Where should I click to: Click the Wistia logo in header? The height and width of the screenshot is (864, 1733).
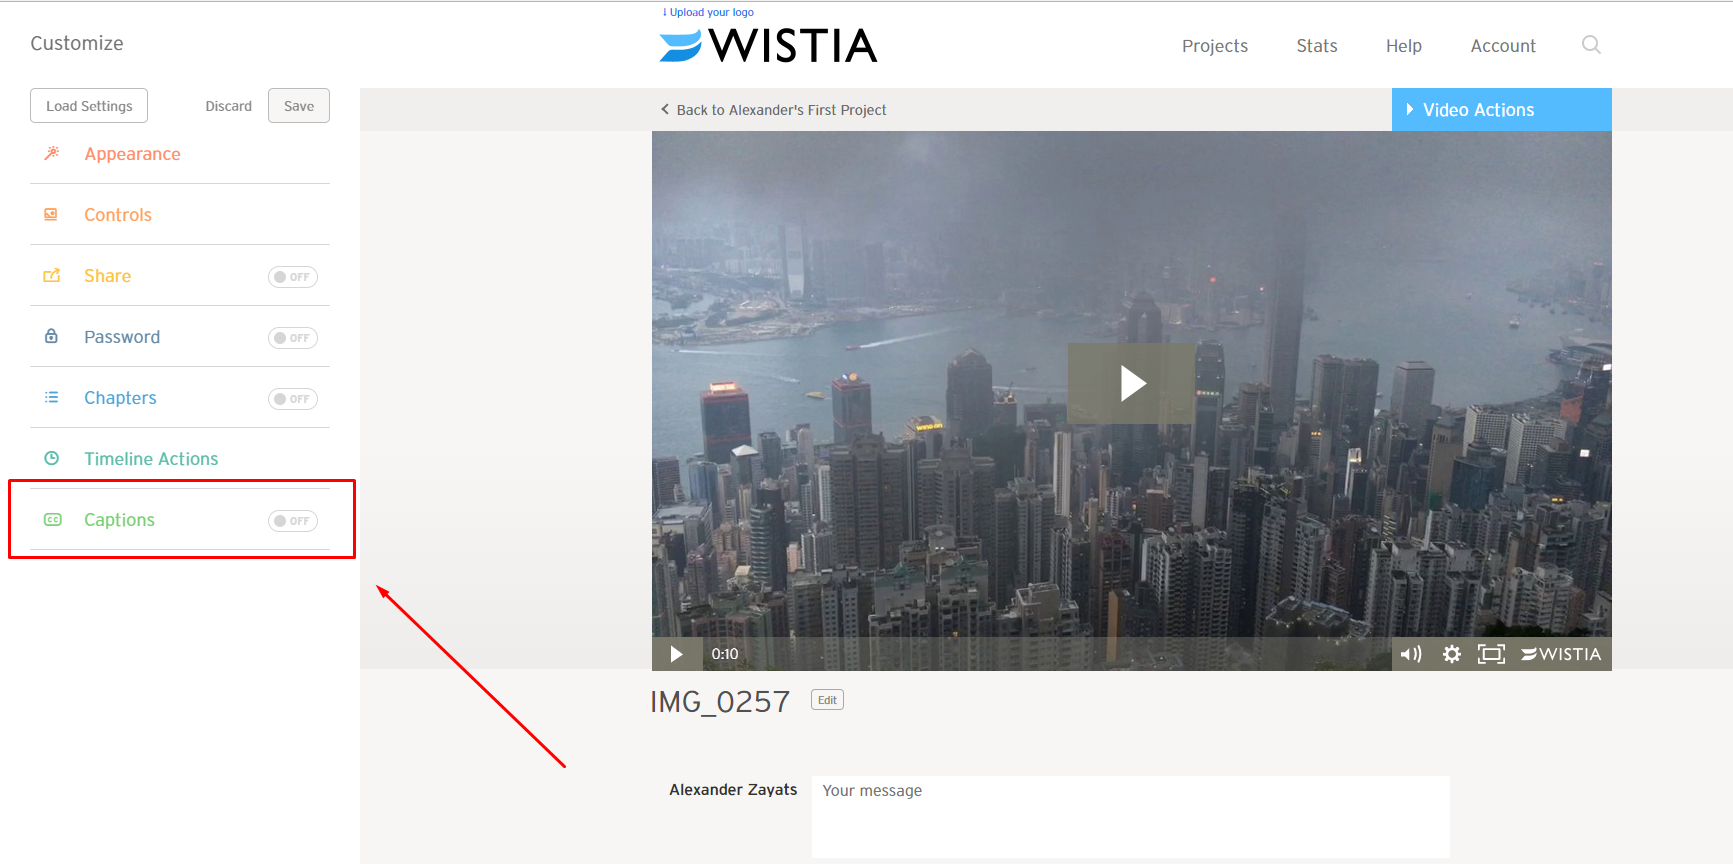768,45
